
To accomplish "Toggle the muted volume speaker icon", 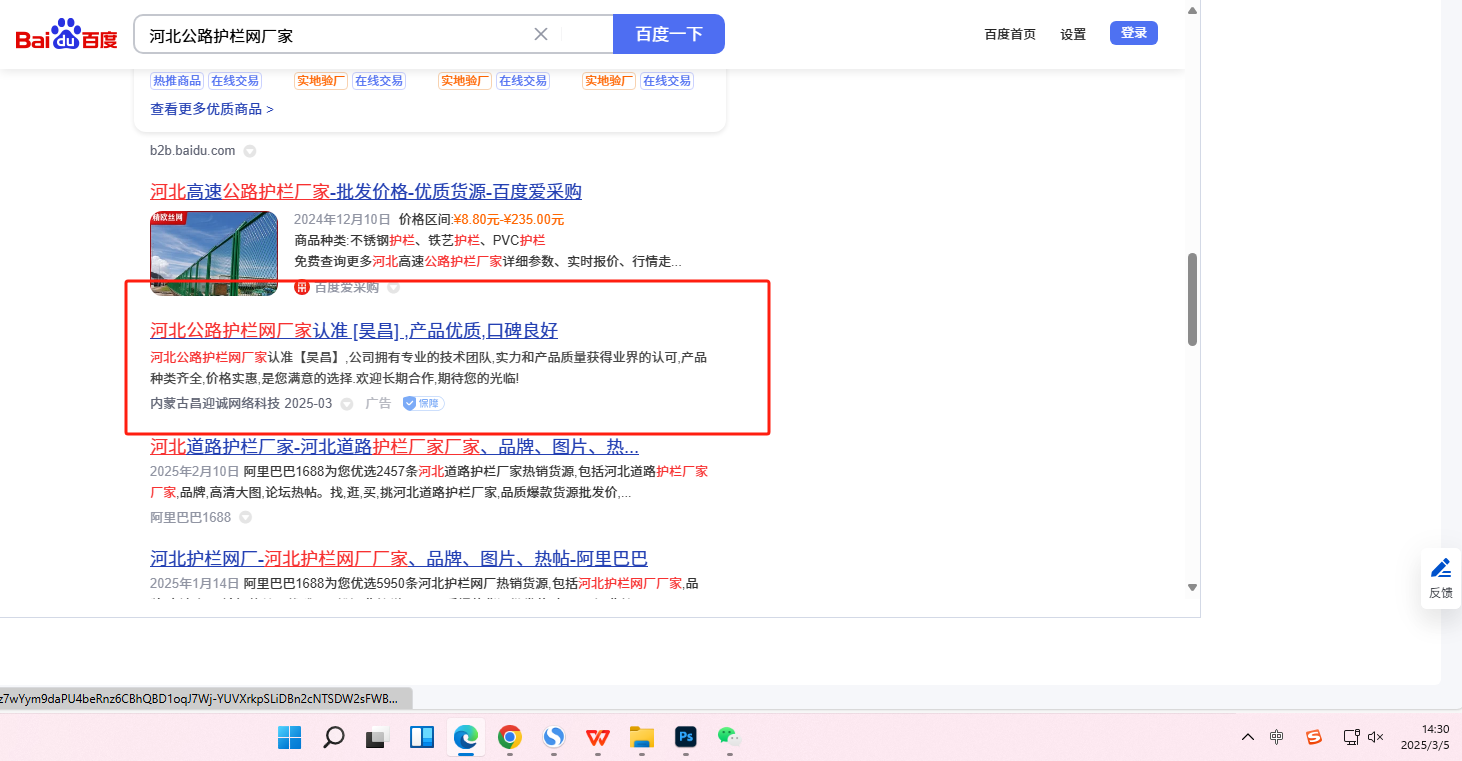I will (1375, 737).
